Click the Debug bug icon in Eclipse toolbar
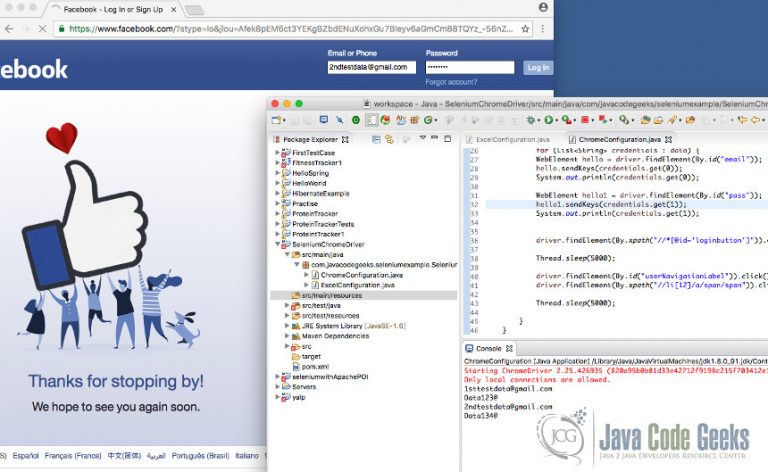 [x=530, y=119]
